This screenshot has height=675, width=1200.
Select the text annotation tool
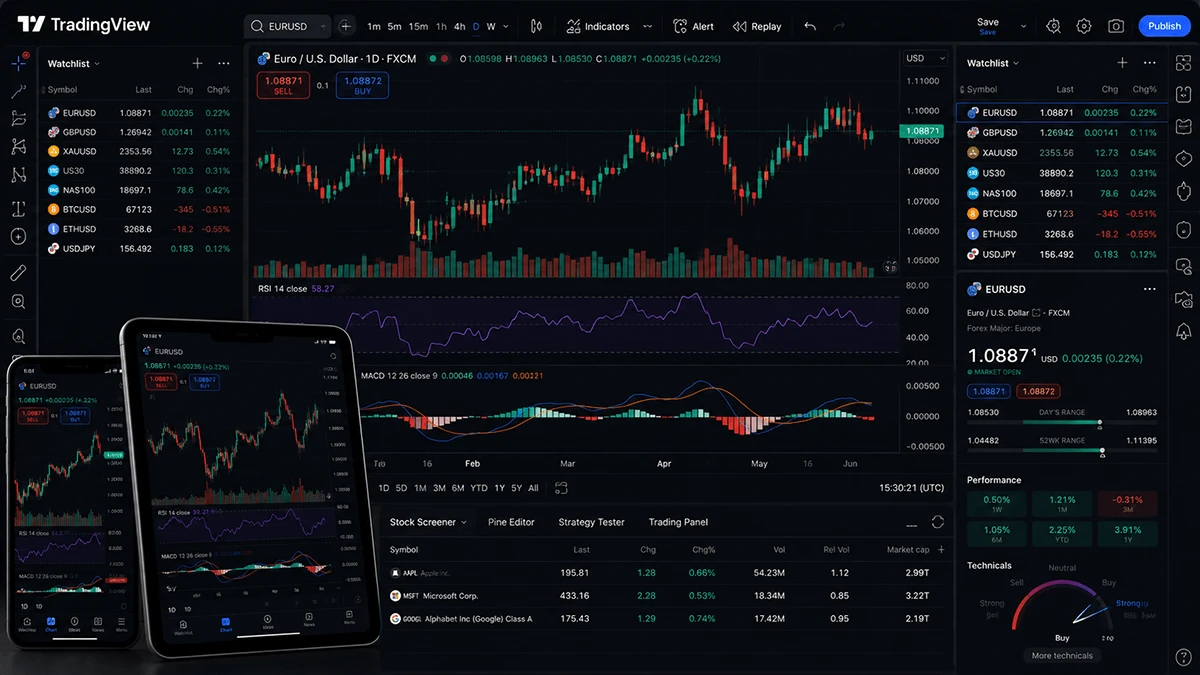click(x=18, y=209)
